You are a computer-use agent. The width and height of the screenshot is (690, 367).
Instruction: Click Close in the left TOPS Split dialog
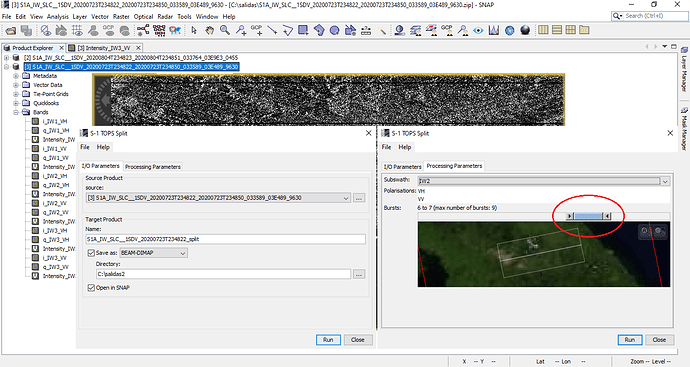358,340
